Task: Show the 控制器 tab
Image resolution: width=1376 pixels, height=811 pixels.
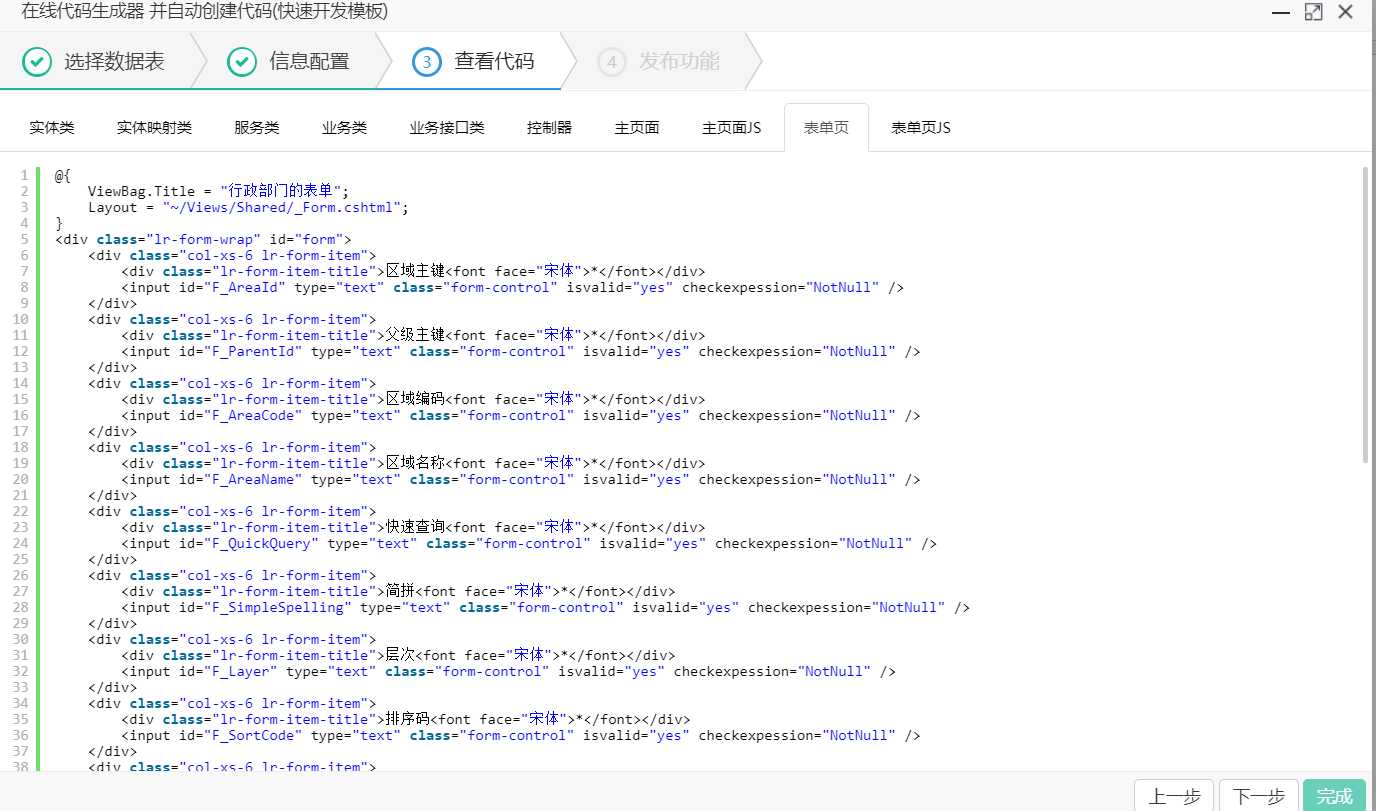Action: point(549,128)
